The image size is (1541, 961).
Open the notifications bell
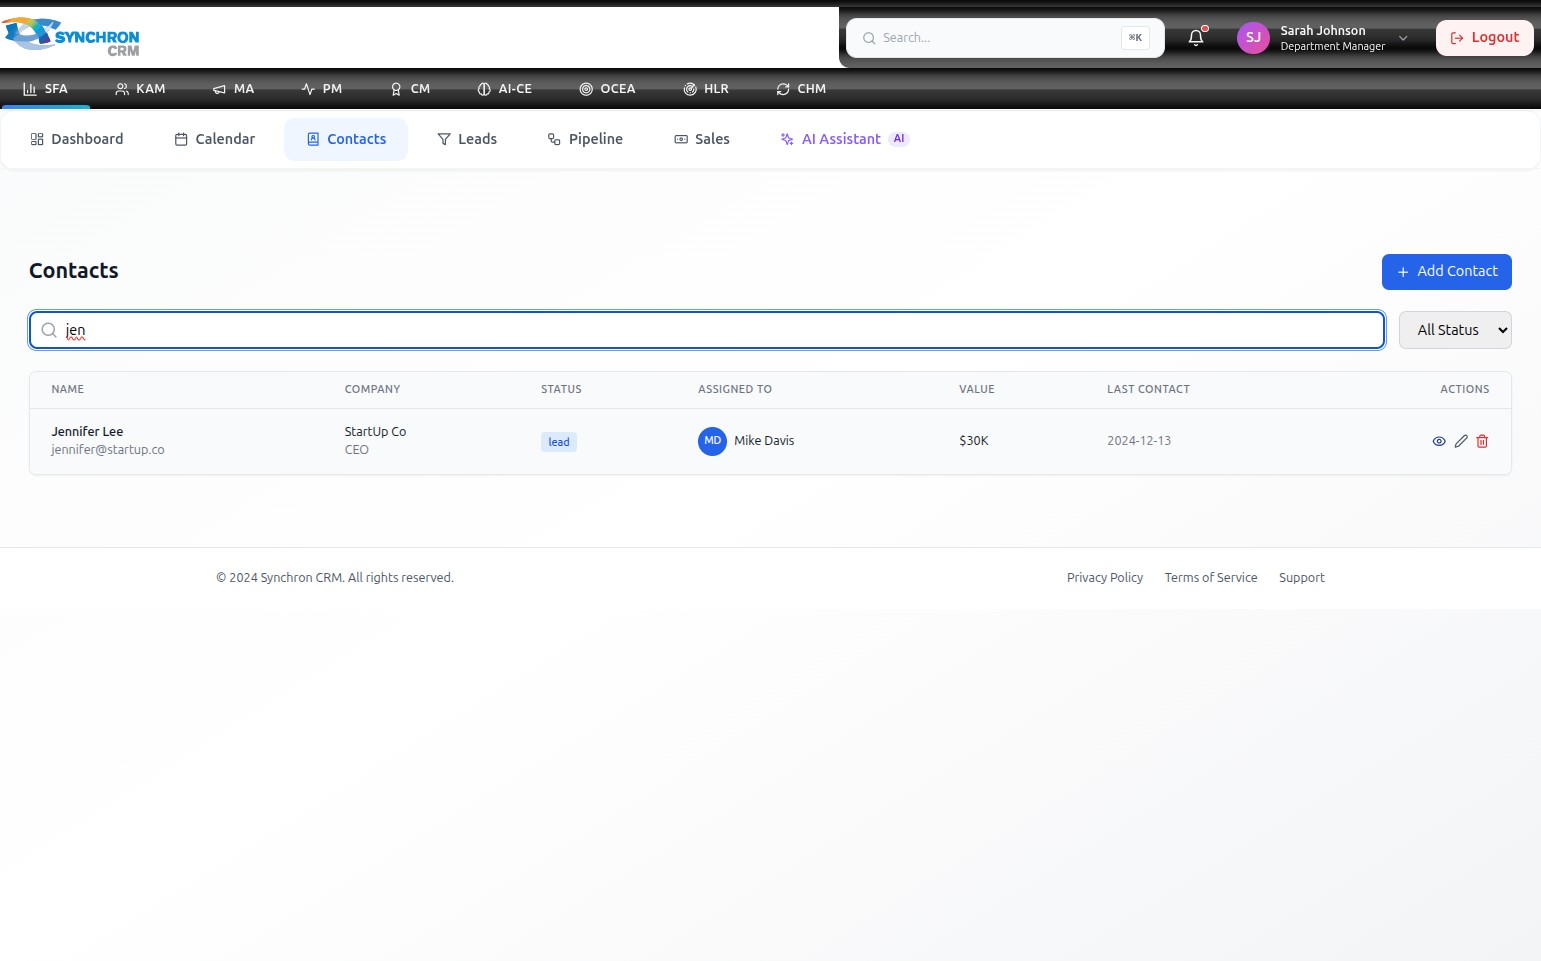pyautogui.click(x=1196, y=38)
